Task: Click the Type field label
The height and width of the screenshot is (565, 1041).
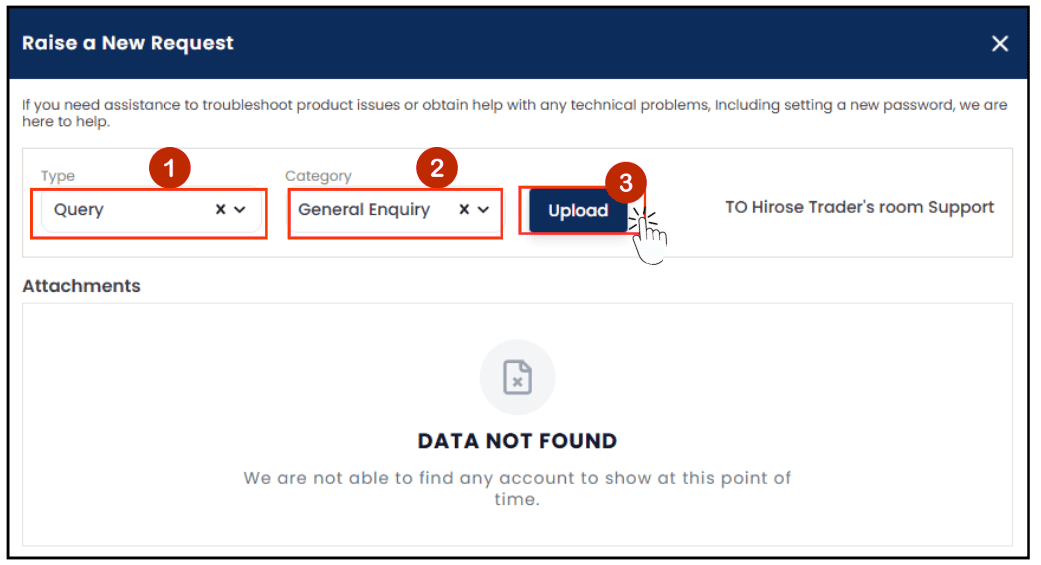Action: click(x=58, y=176)
